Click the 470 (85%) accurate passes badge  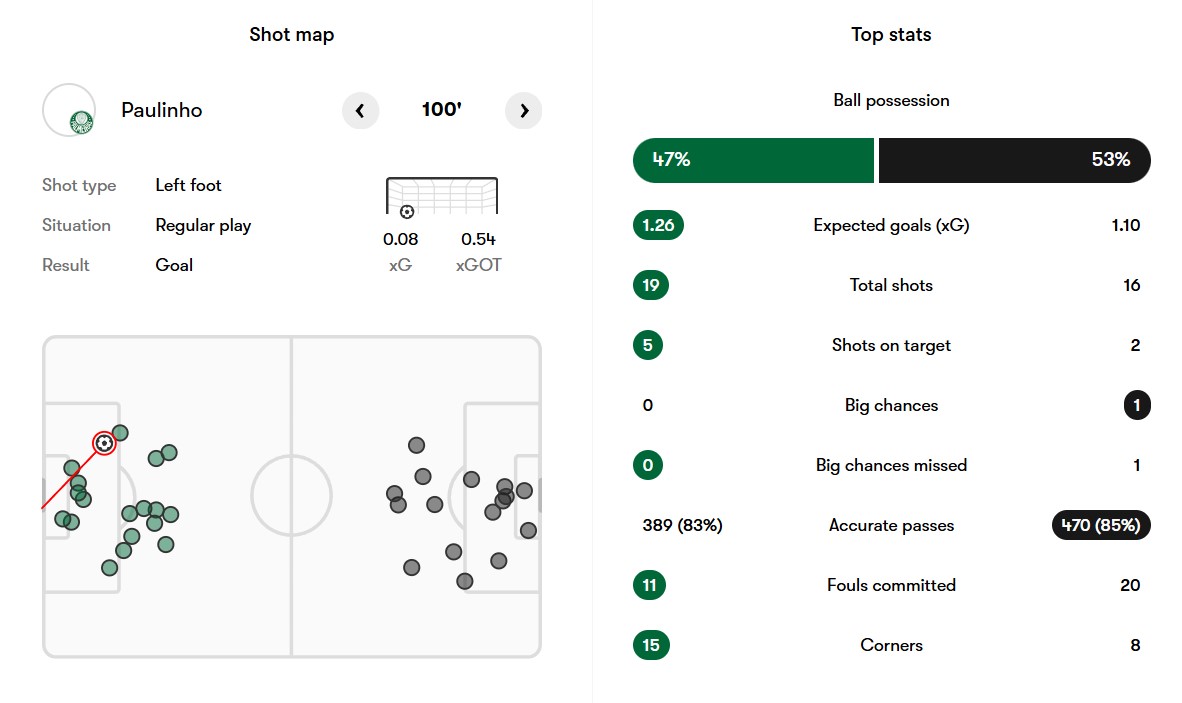1101,525
